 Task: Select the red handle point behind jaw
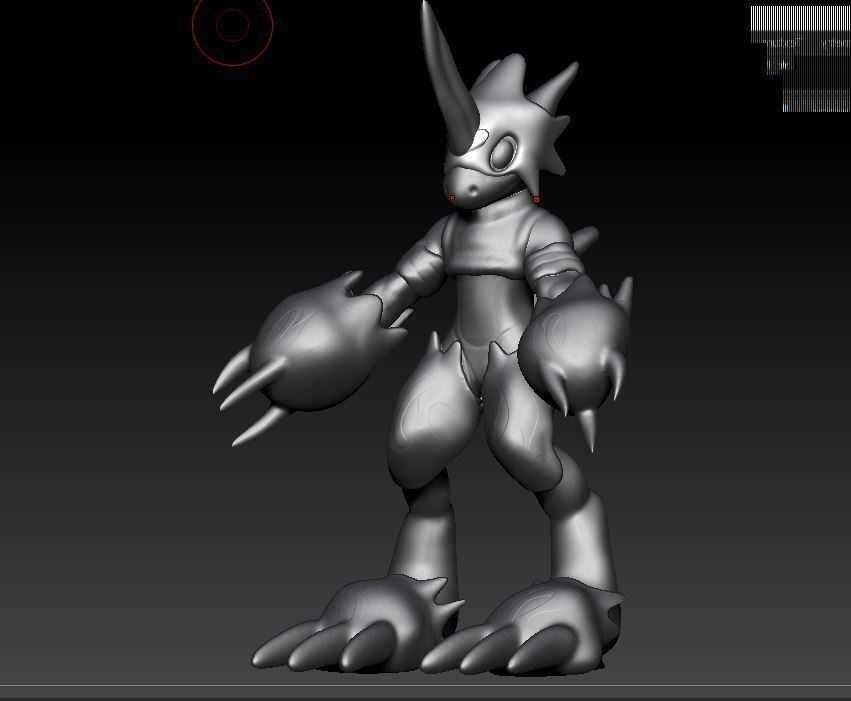pos(536,200)
